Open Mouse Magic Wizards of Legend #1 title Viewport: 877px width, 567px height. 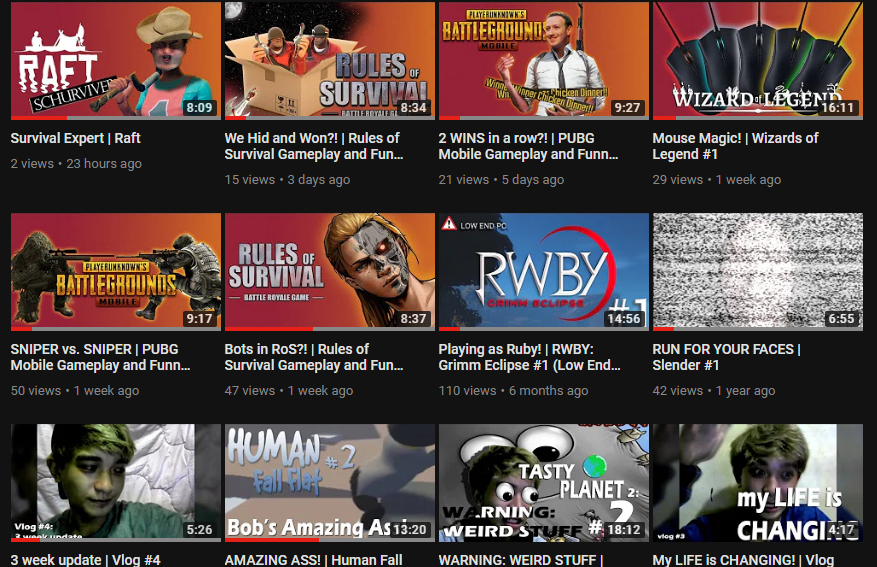(735, 146)
